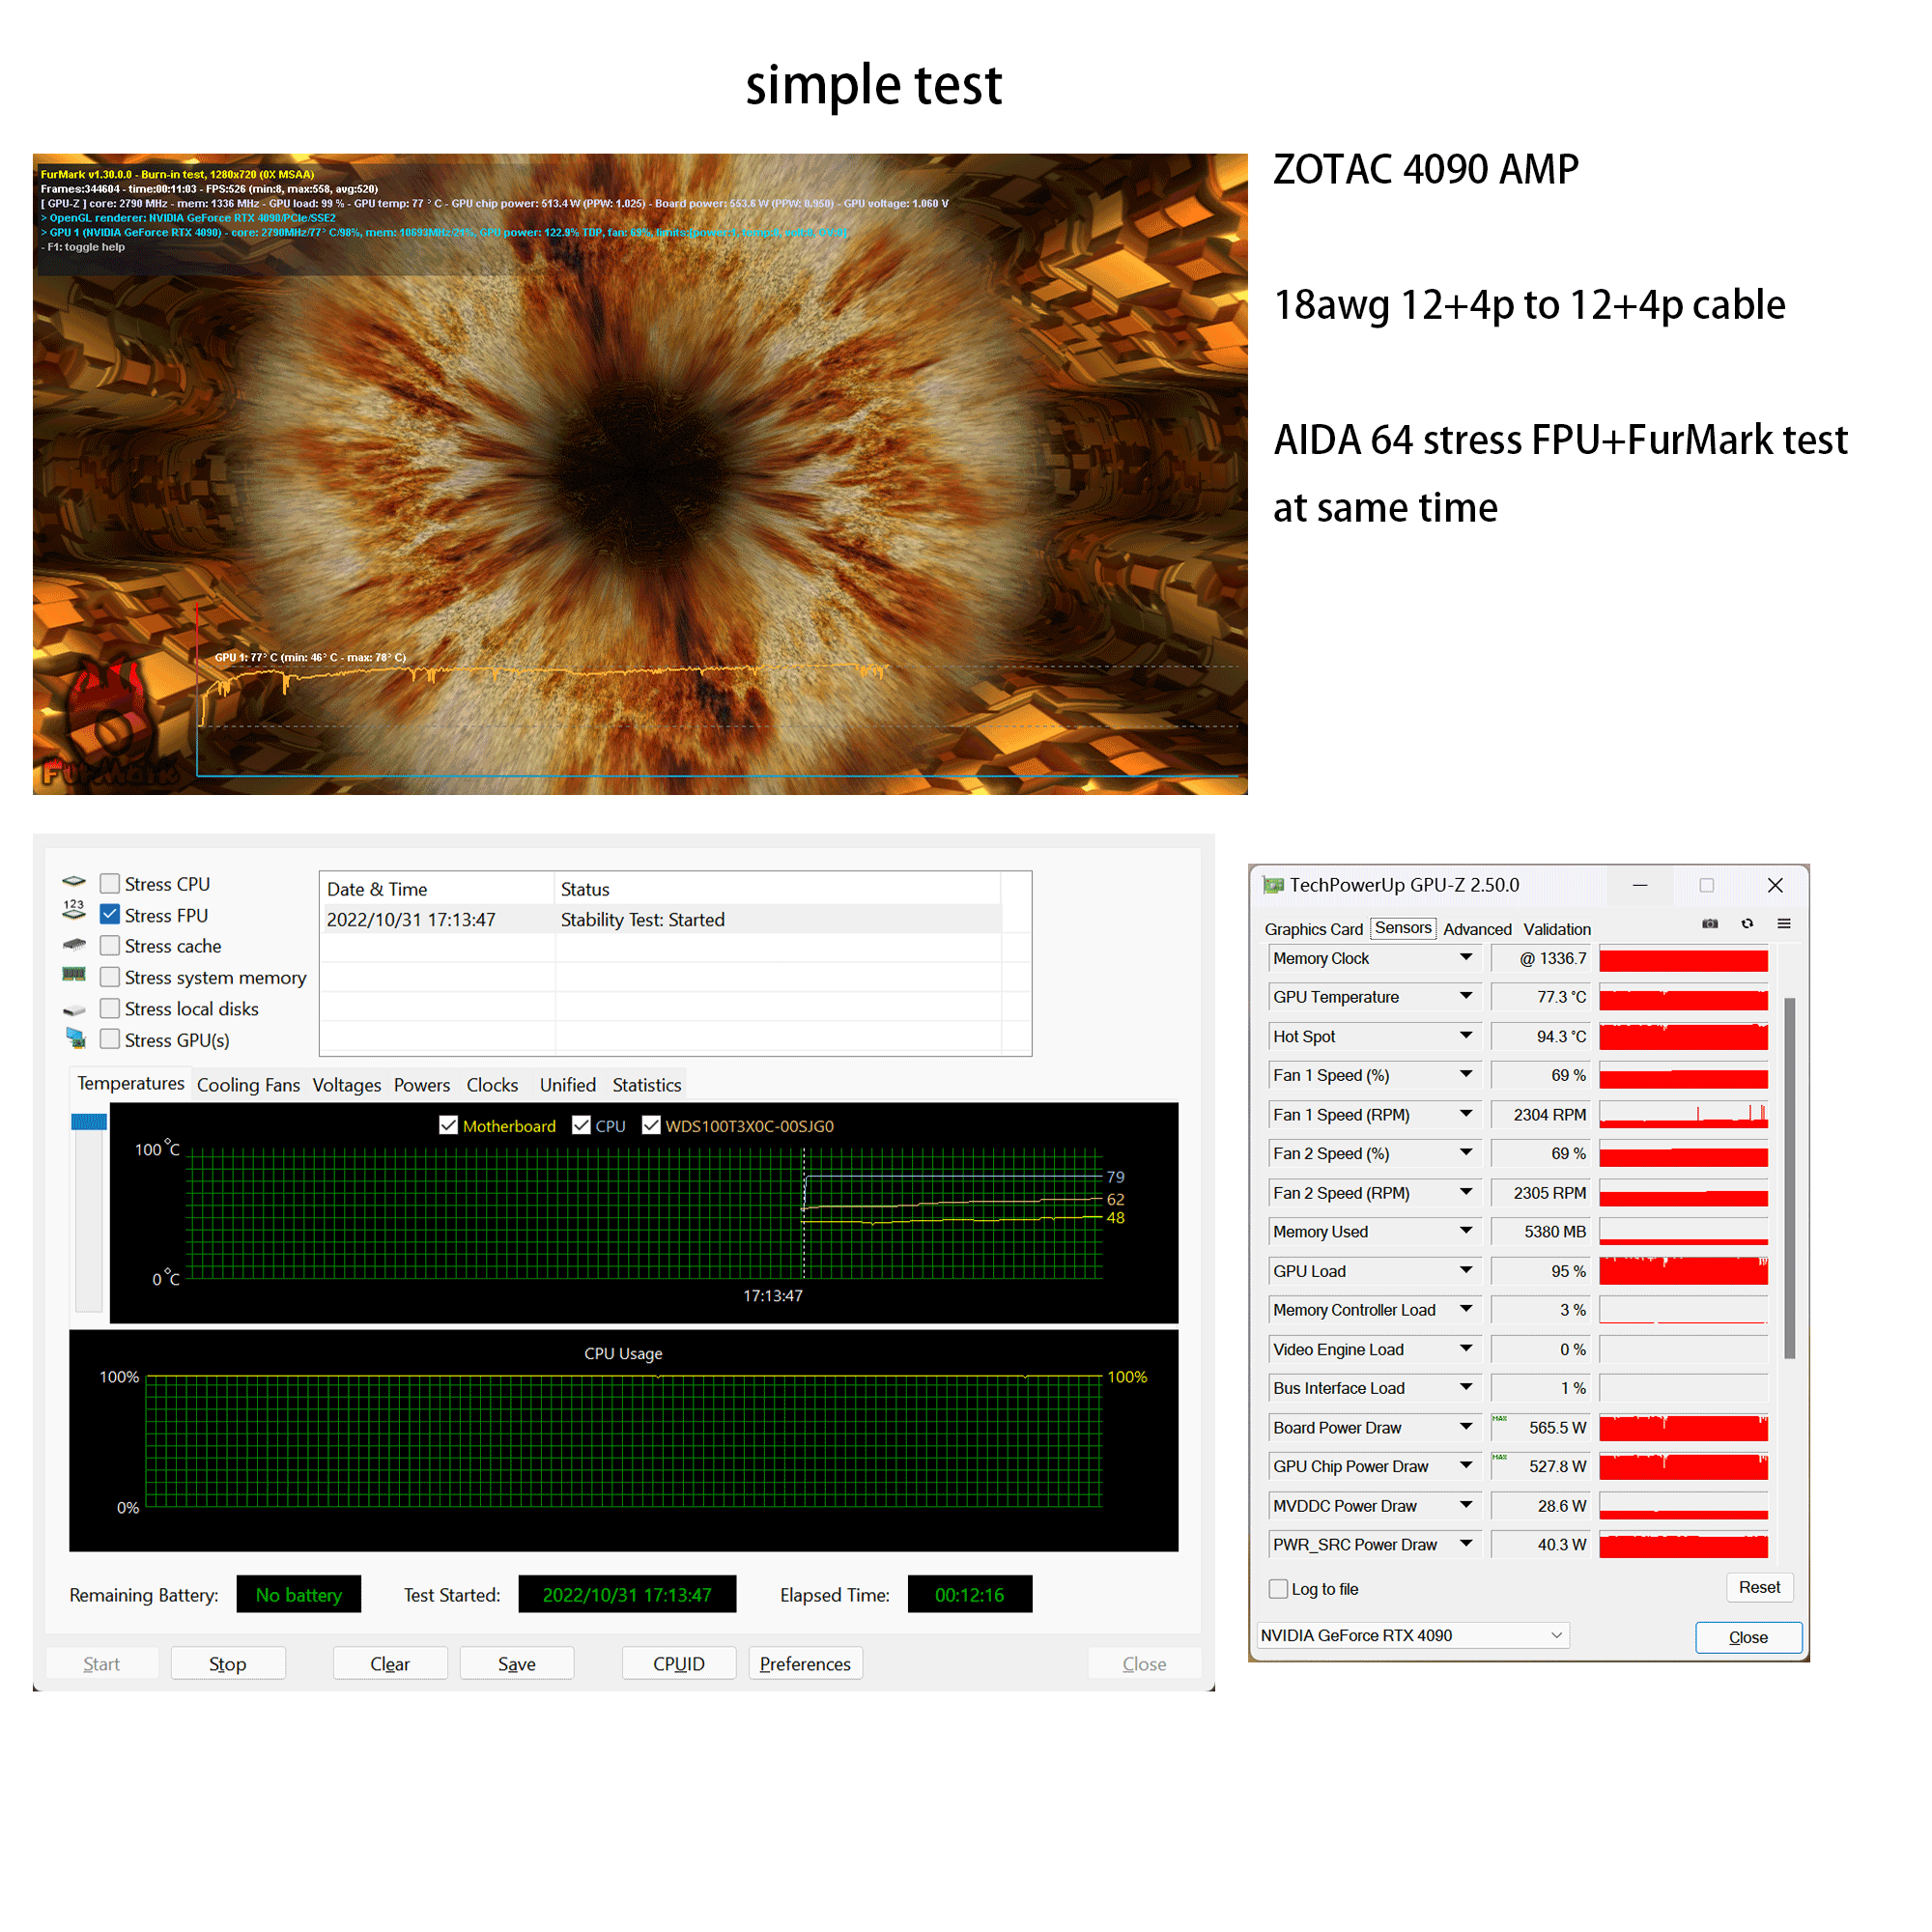The width and height of the screenshot is (1932, 1932).
Task: Click the Stress local disks drive icon
Action: (x=74, y=1010)
